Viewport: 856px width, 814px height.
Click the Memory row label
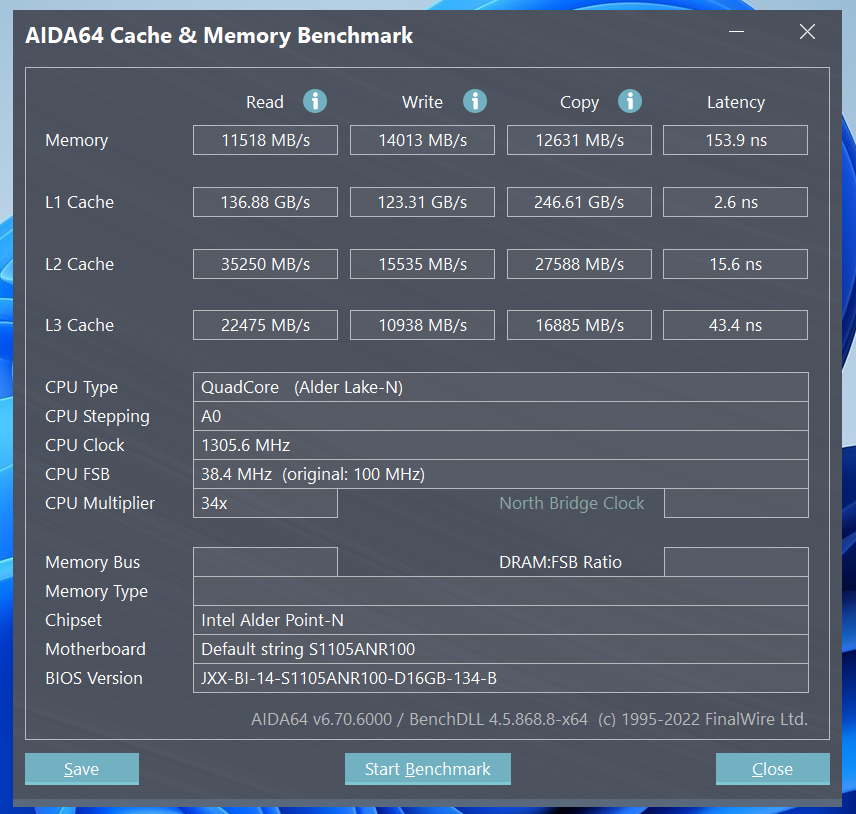click(x=76, y=141)
